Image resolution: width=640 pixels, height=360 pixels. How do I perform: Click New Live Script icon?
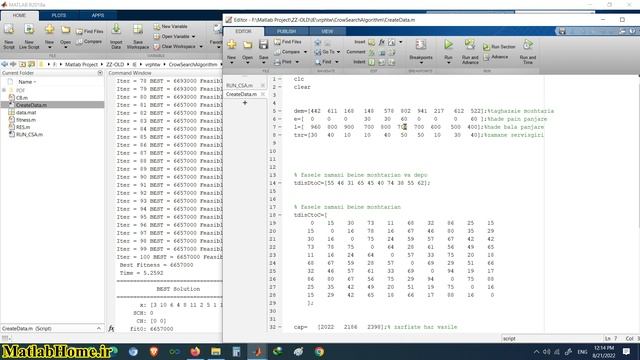coord(29,36)
